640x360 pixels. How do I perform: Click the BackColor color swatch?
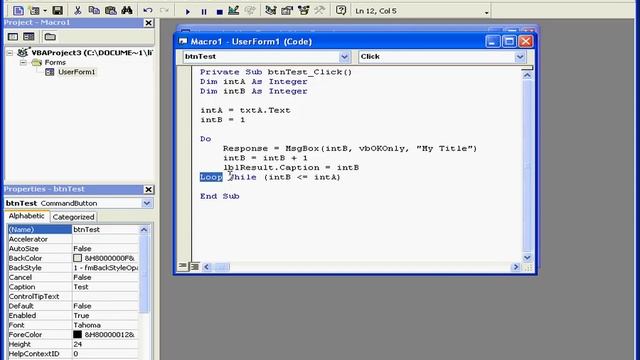[78, 258]
